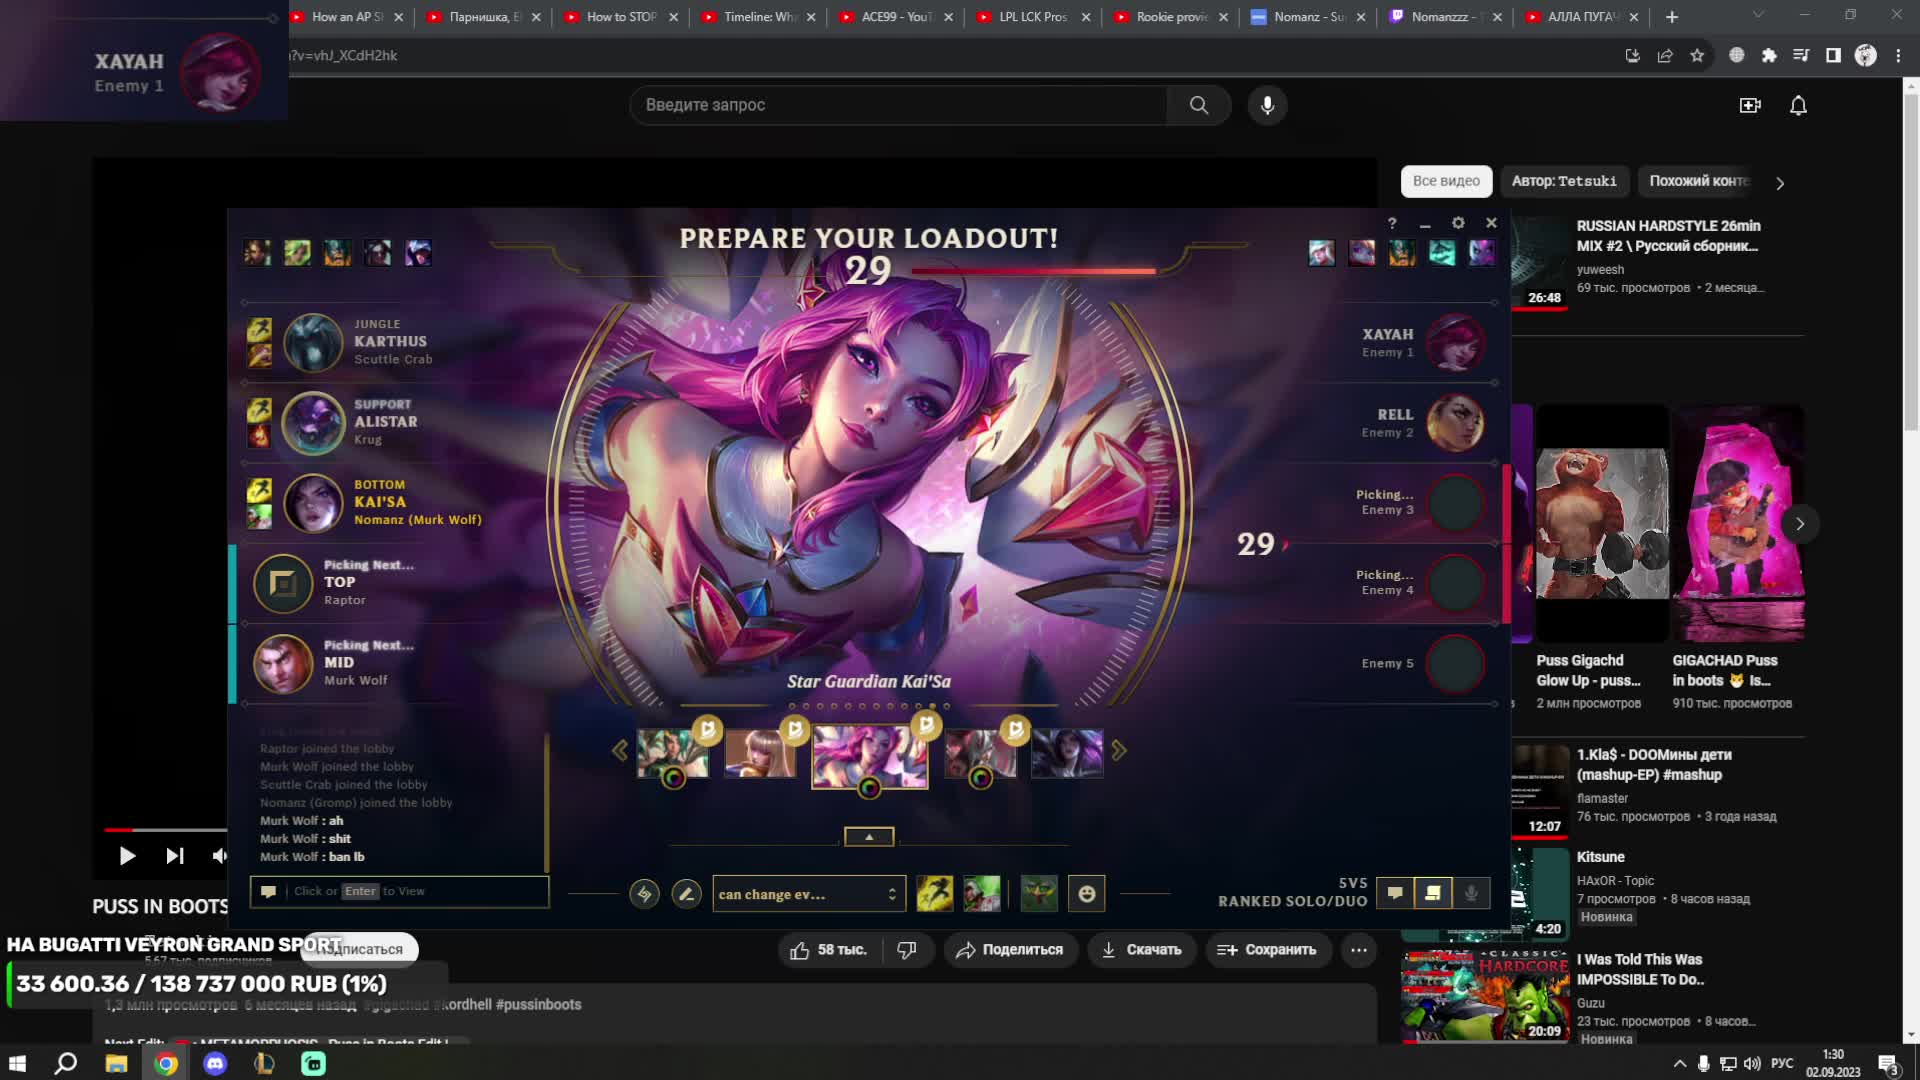Open the Chrome three-dot main menu
The height and width of the screenshot is (1080, 1920).
click(1898, 56)
